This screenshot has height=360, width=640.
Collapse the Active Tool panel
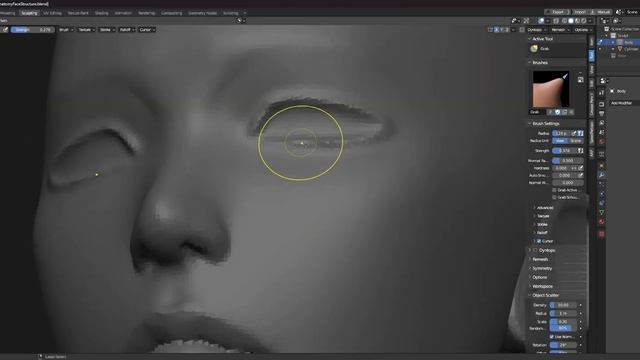(542, 39)
